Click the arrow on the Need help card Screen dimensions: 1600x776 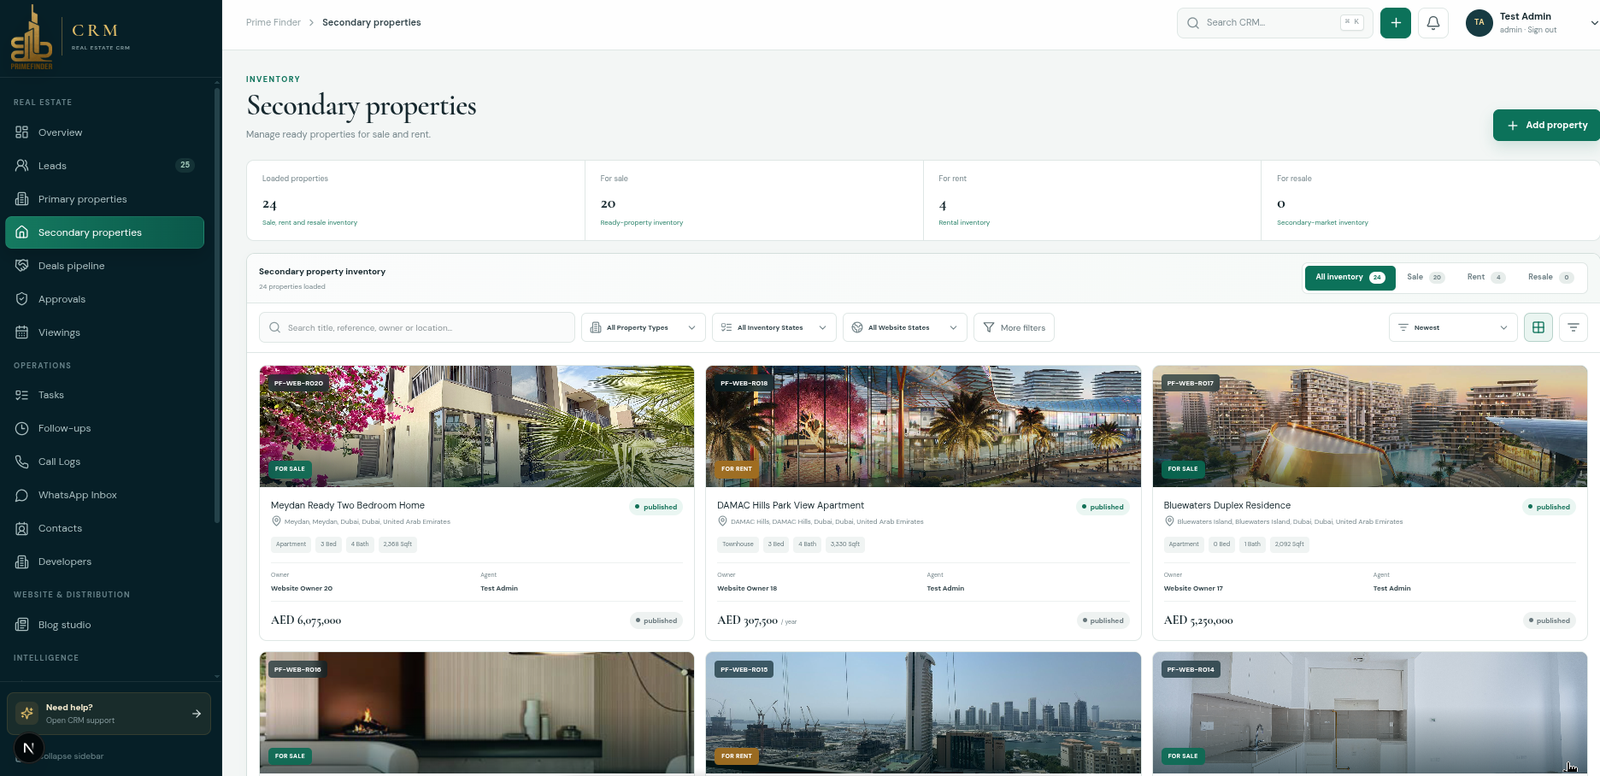tap(197, 714)
